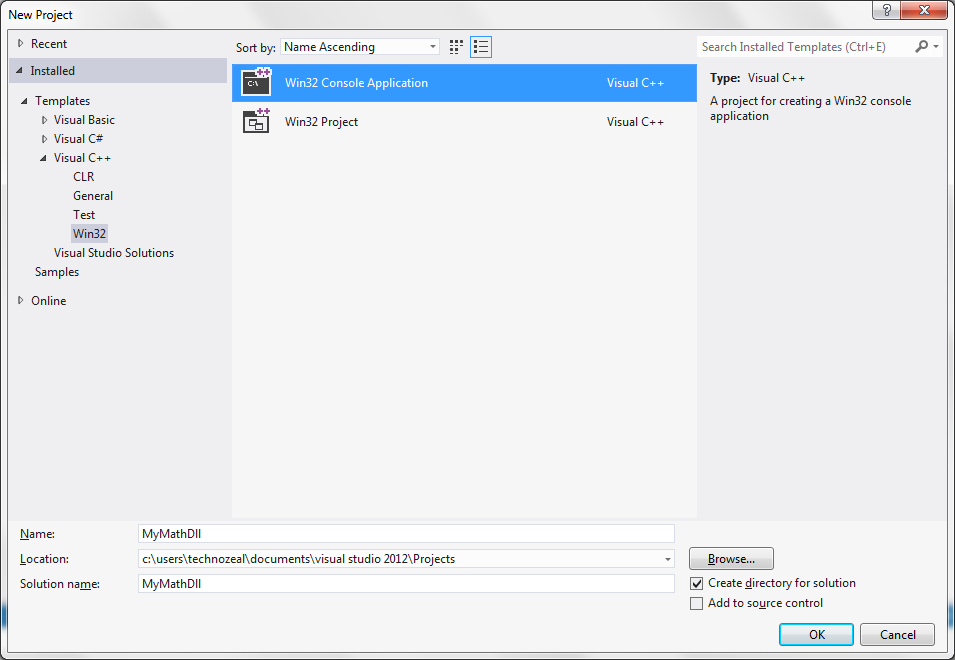Switch to small icons view
The height and width of the screenshot is (660, 955).
tap(456, 47)
